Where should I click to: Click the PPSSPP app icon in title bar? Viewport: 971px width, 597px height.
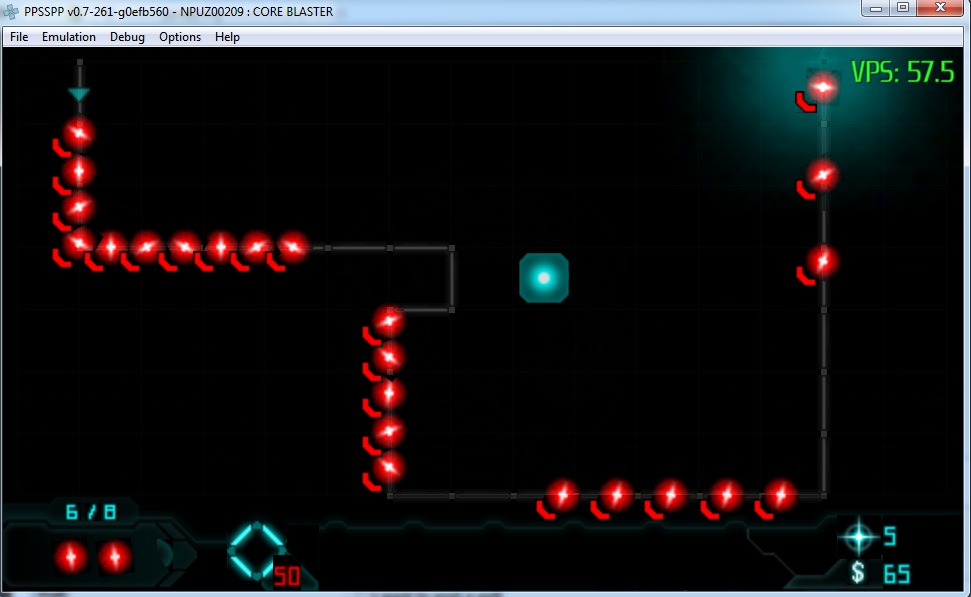click(12, 12)
